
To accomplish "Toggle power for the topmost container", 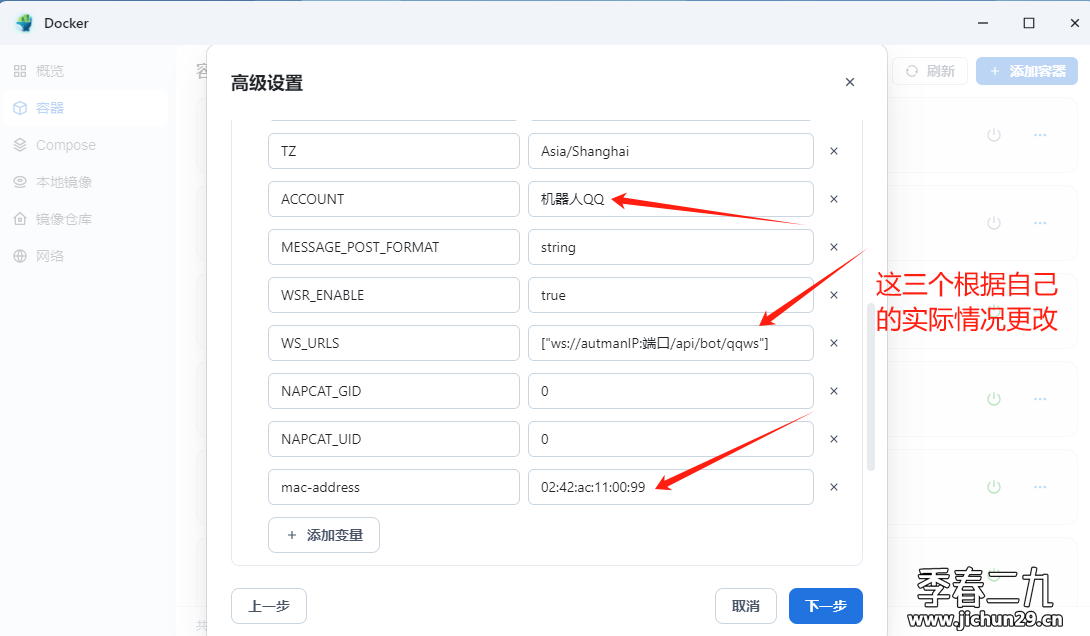I will pos(993,135).
